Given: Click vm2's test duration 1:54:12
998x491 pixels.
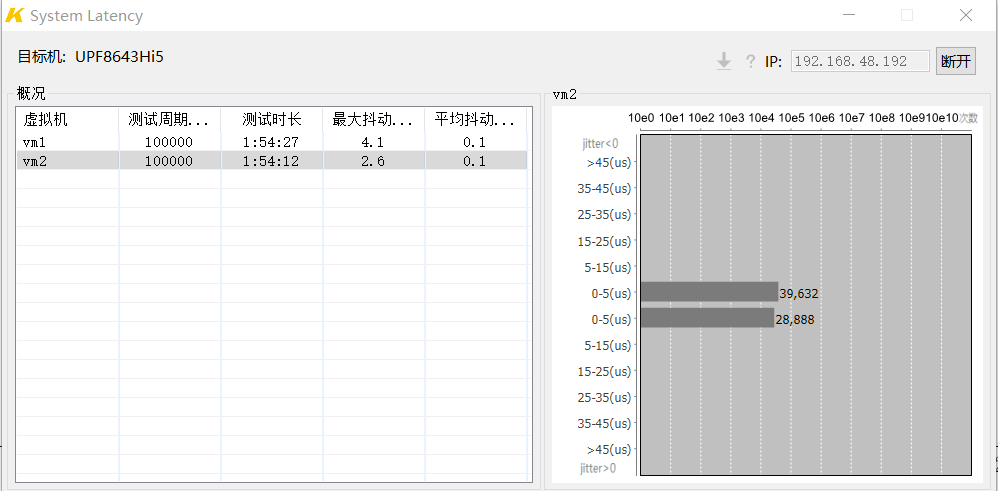Looking at the screenshot, I should point(270,161).
